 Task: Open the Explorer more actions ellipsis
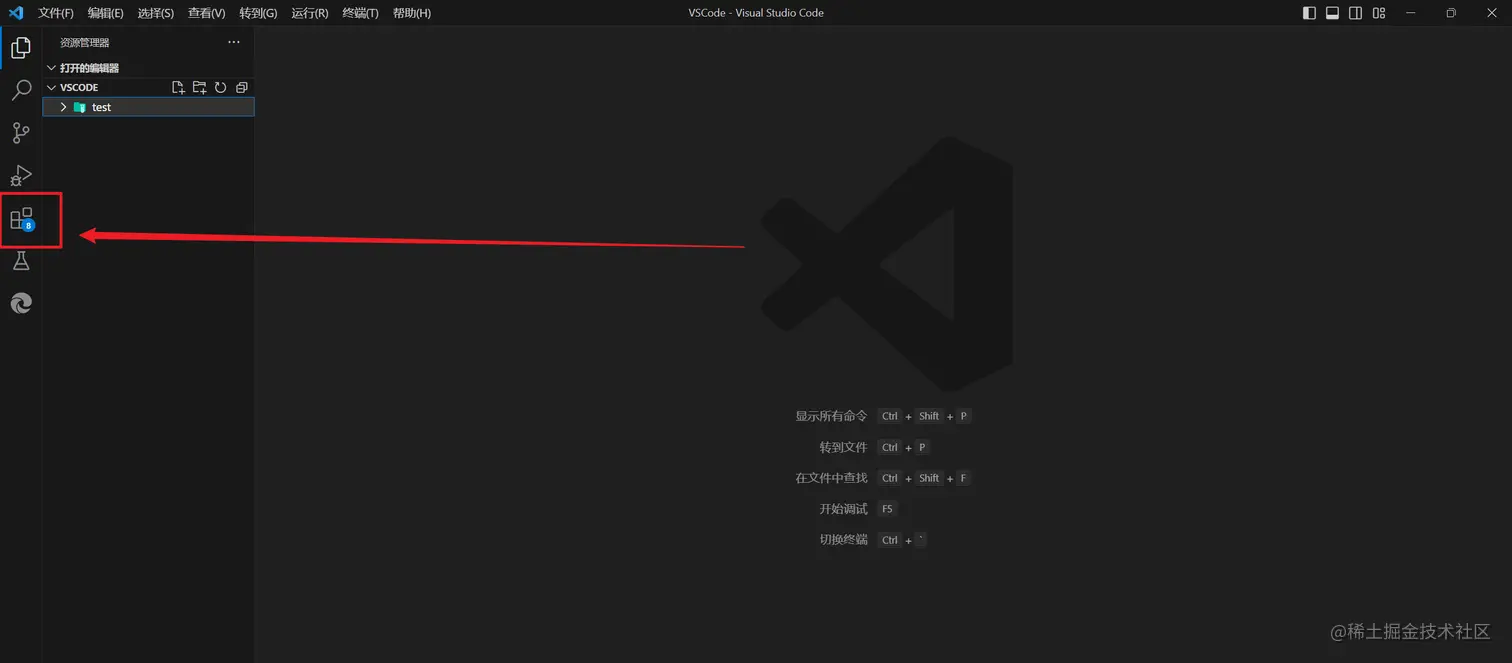point(234,42)
